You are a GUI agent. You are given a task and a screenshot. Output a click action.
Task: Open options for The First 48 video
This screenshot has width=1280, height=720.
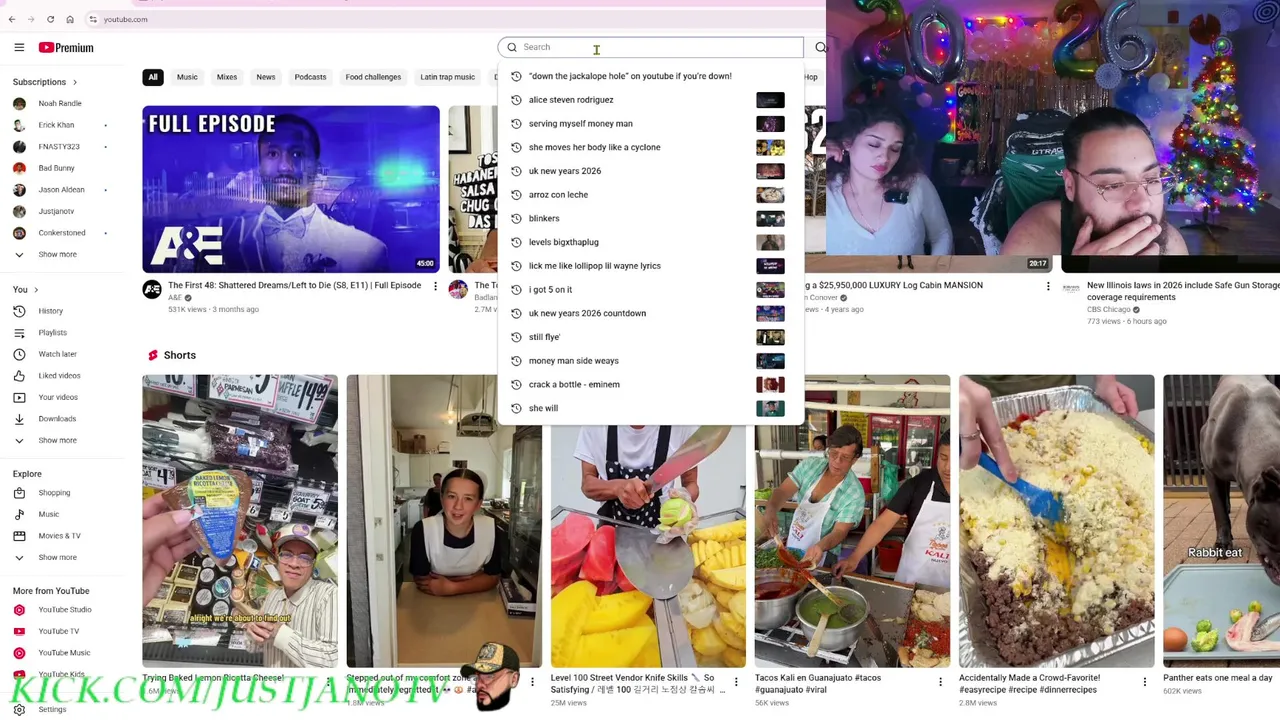click(x=435, y=286)
